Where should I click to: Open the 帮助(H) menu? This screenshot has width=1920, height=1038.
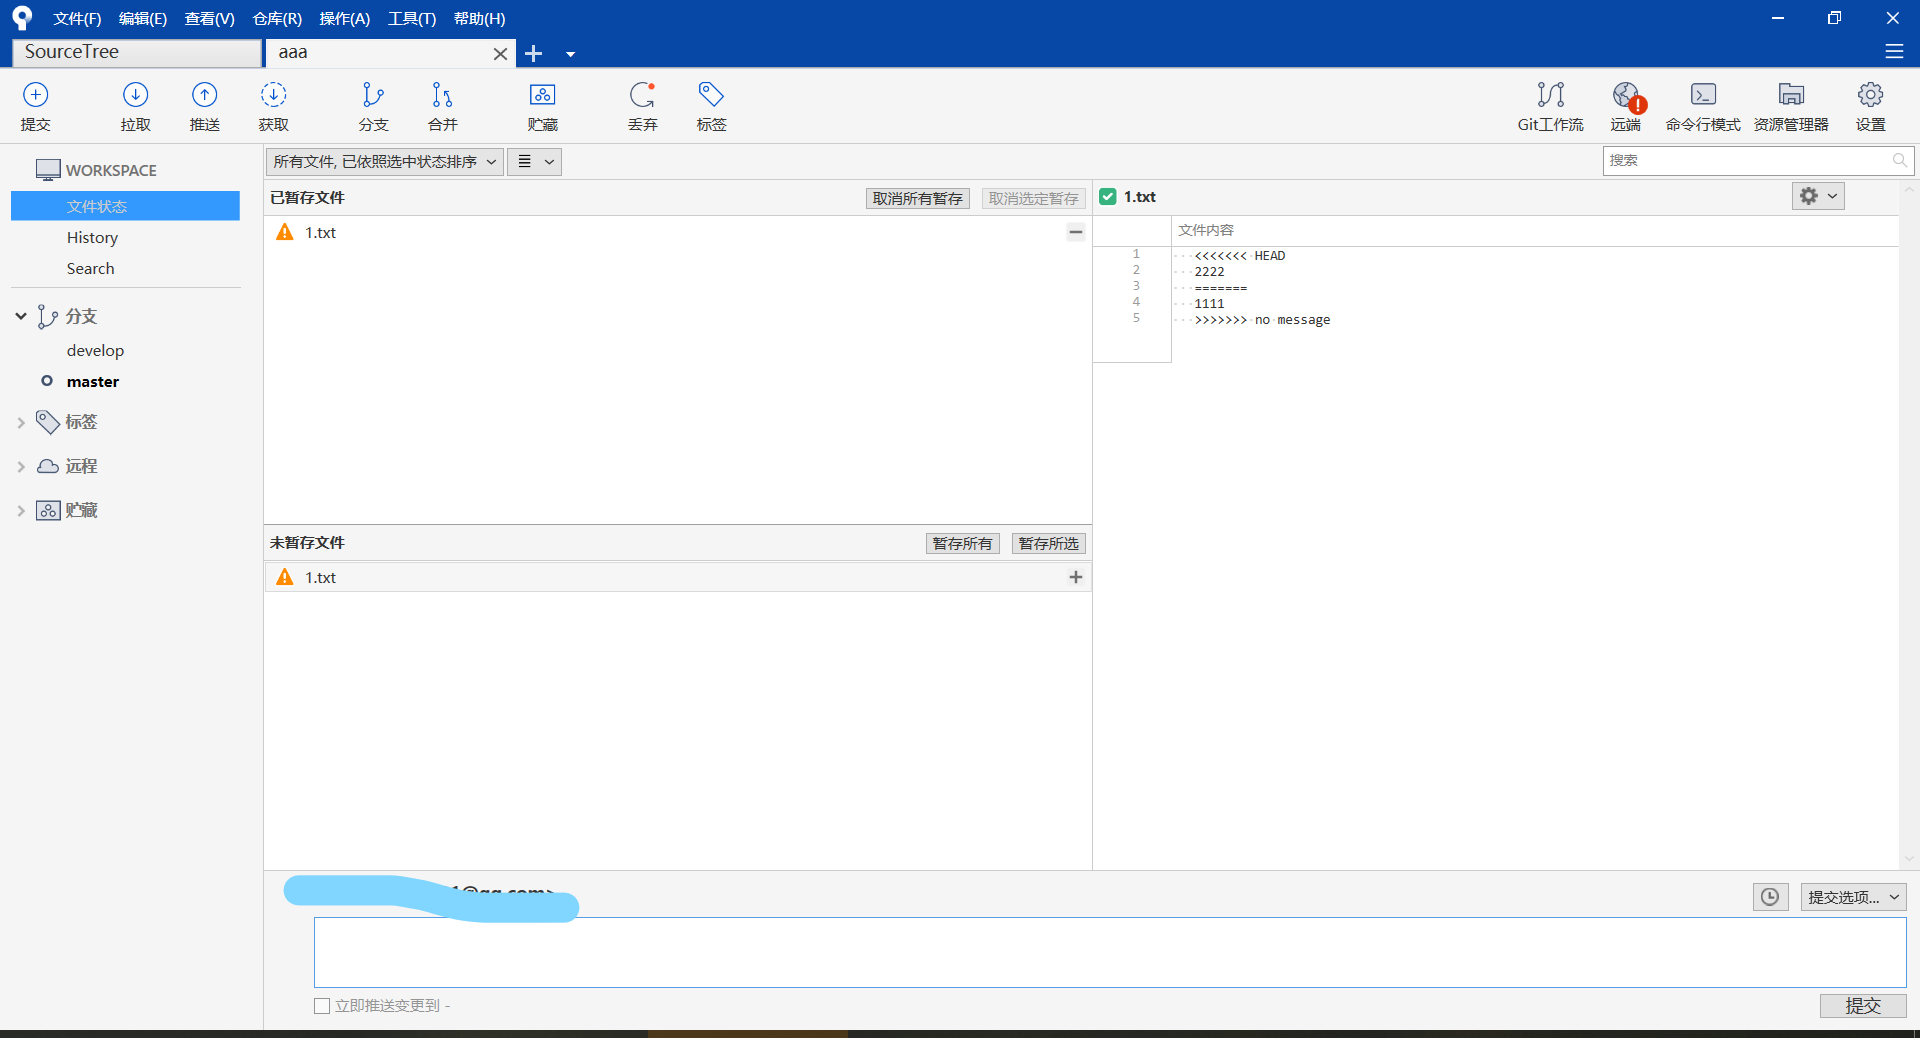pos(479,19)
